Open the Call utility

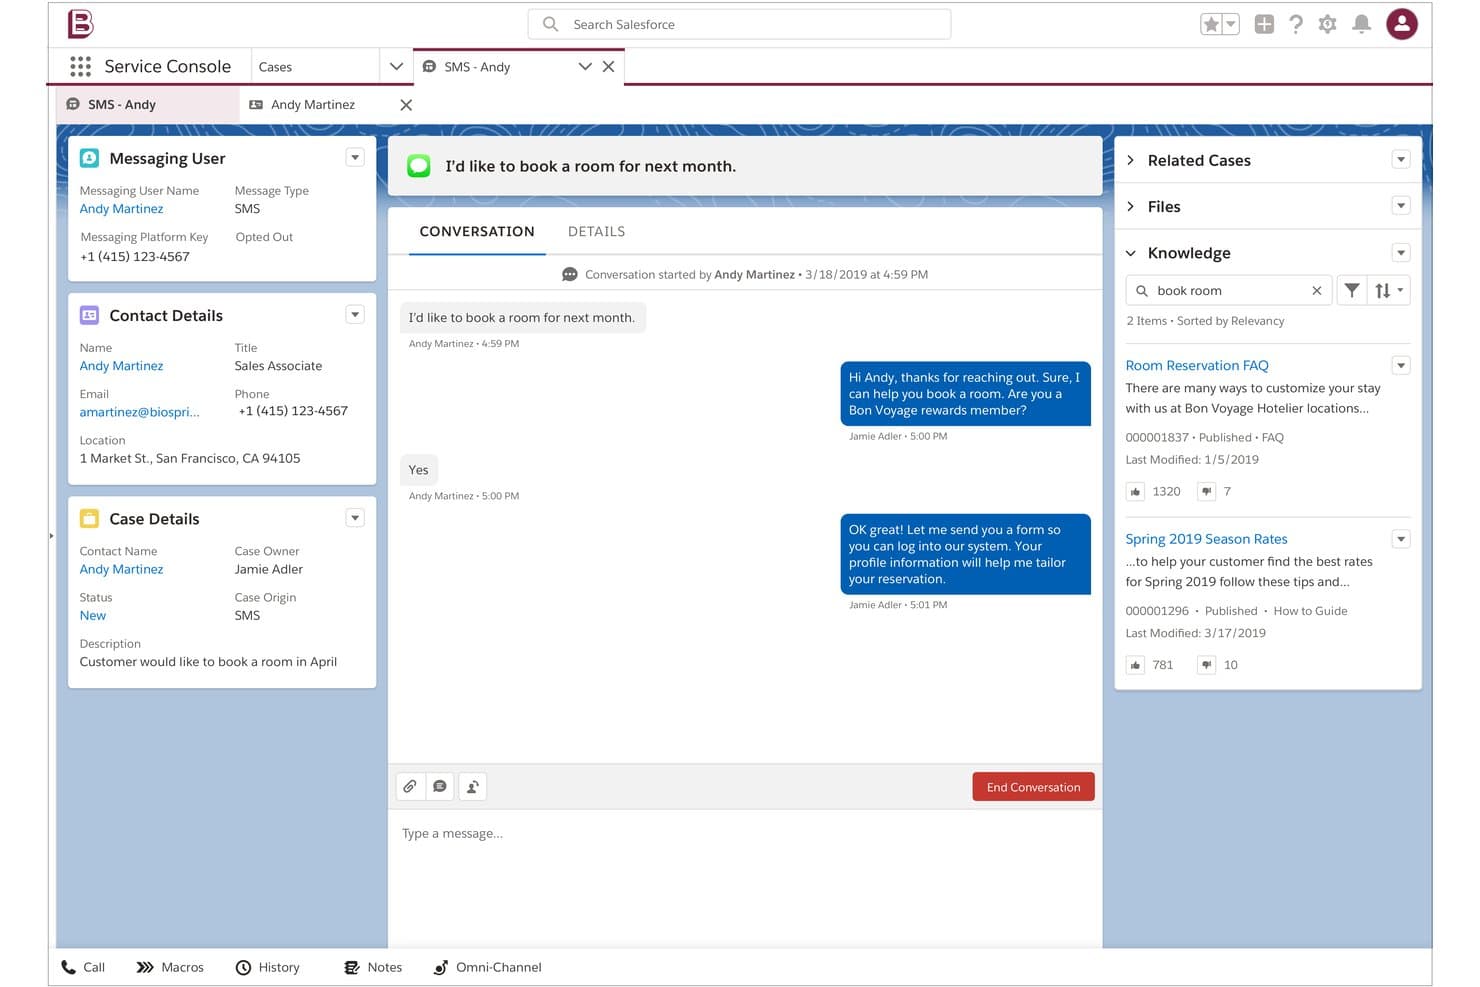[83, 967]
